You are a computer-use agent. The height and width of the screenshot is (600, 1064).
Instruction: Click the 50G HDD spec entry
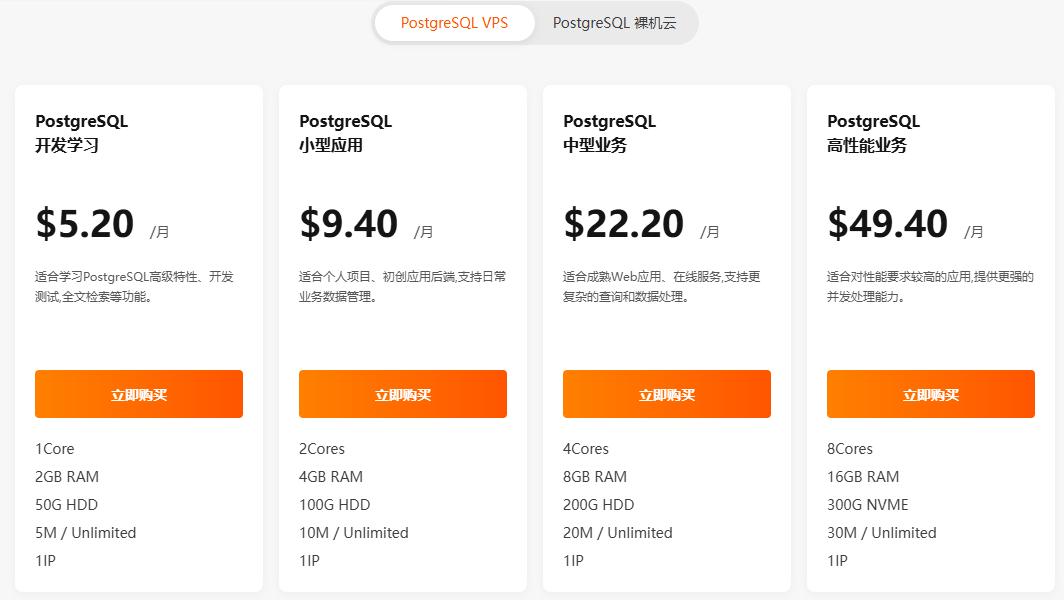click(66, 505)
